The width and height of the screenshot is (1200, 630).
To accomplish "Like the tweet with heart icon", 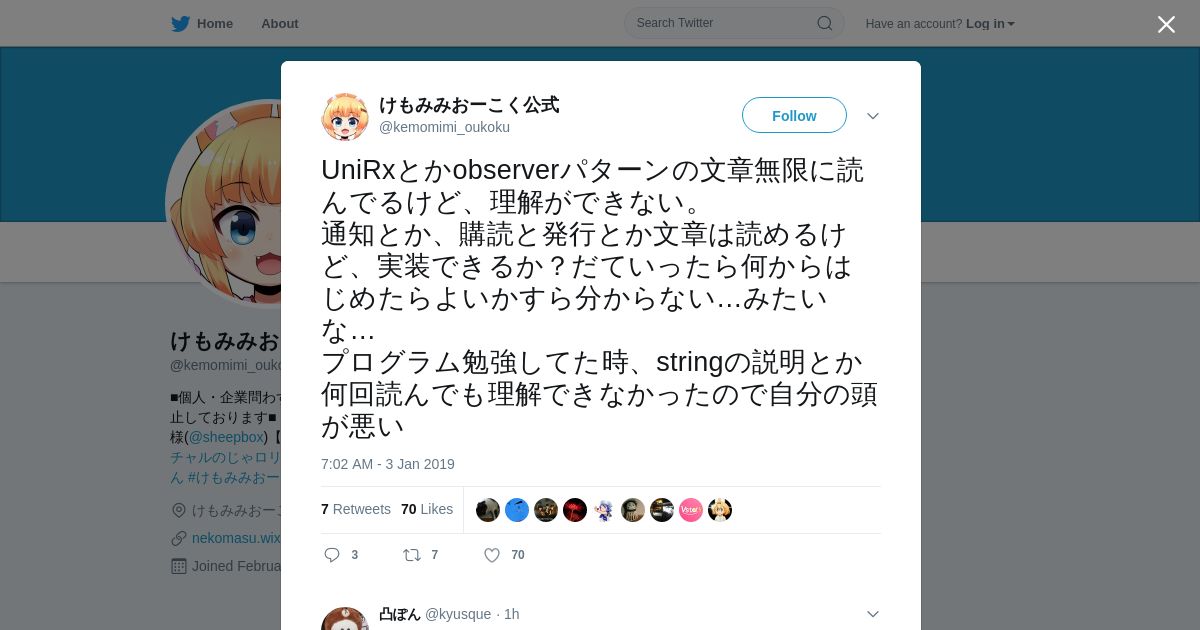I will pos(492,555).
